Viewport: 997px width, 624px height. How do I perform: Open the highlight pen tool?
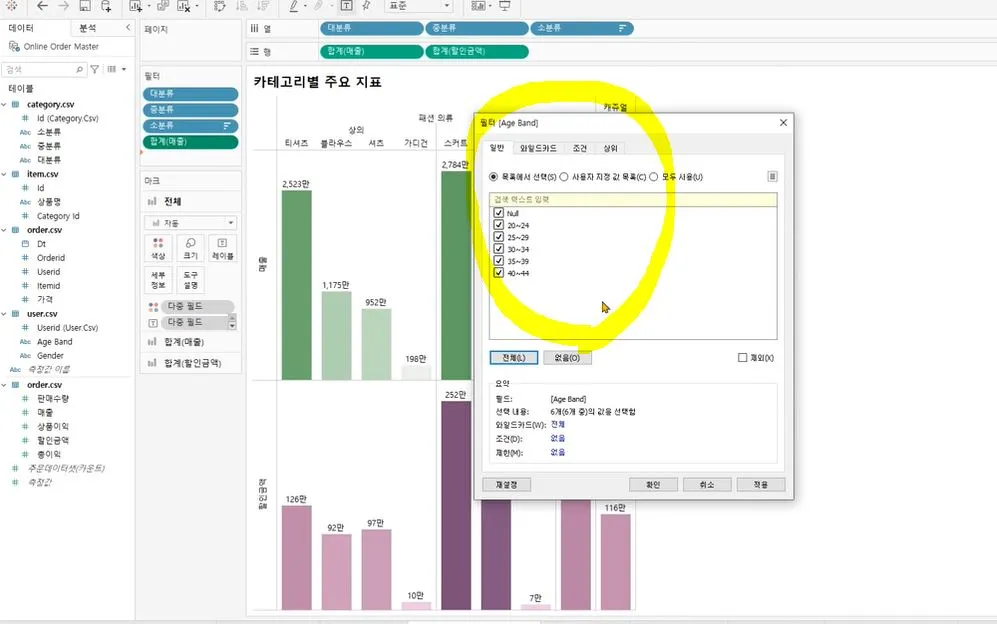[293, 6]
